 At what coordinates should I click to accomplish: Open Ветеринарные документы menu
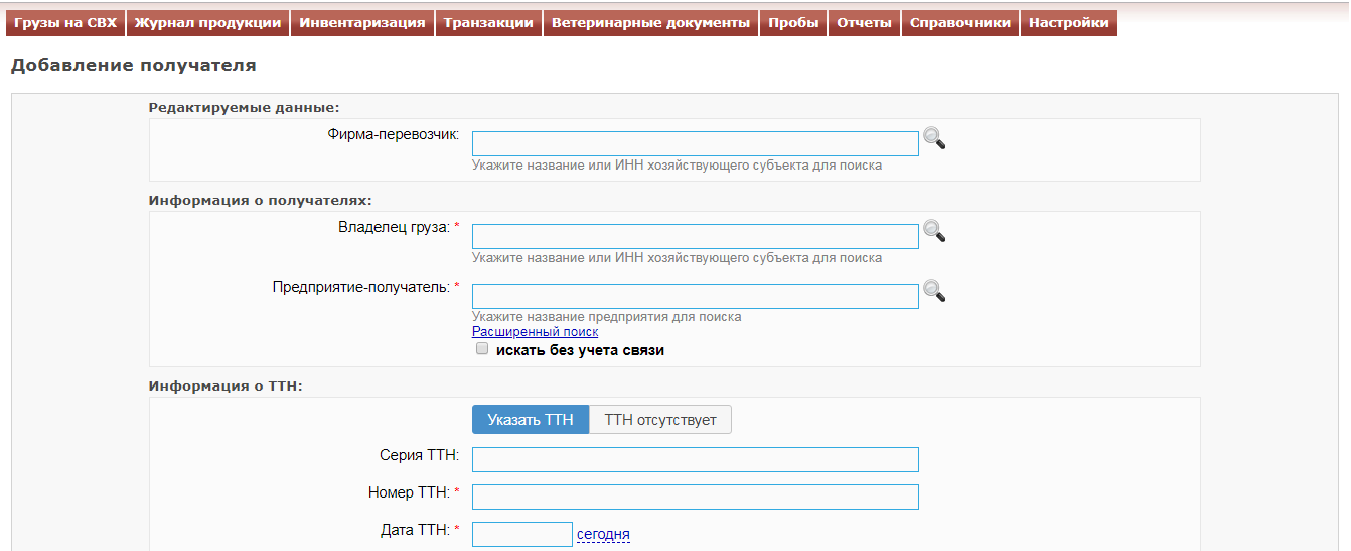point(651,23)
